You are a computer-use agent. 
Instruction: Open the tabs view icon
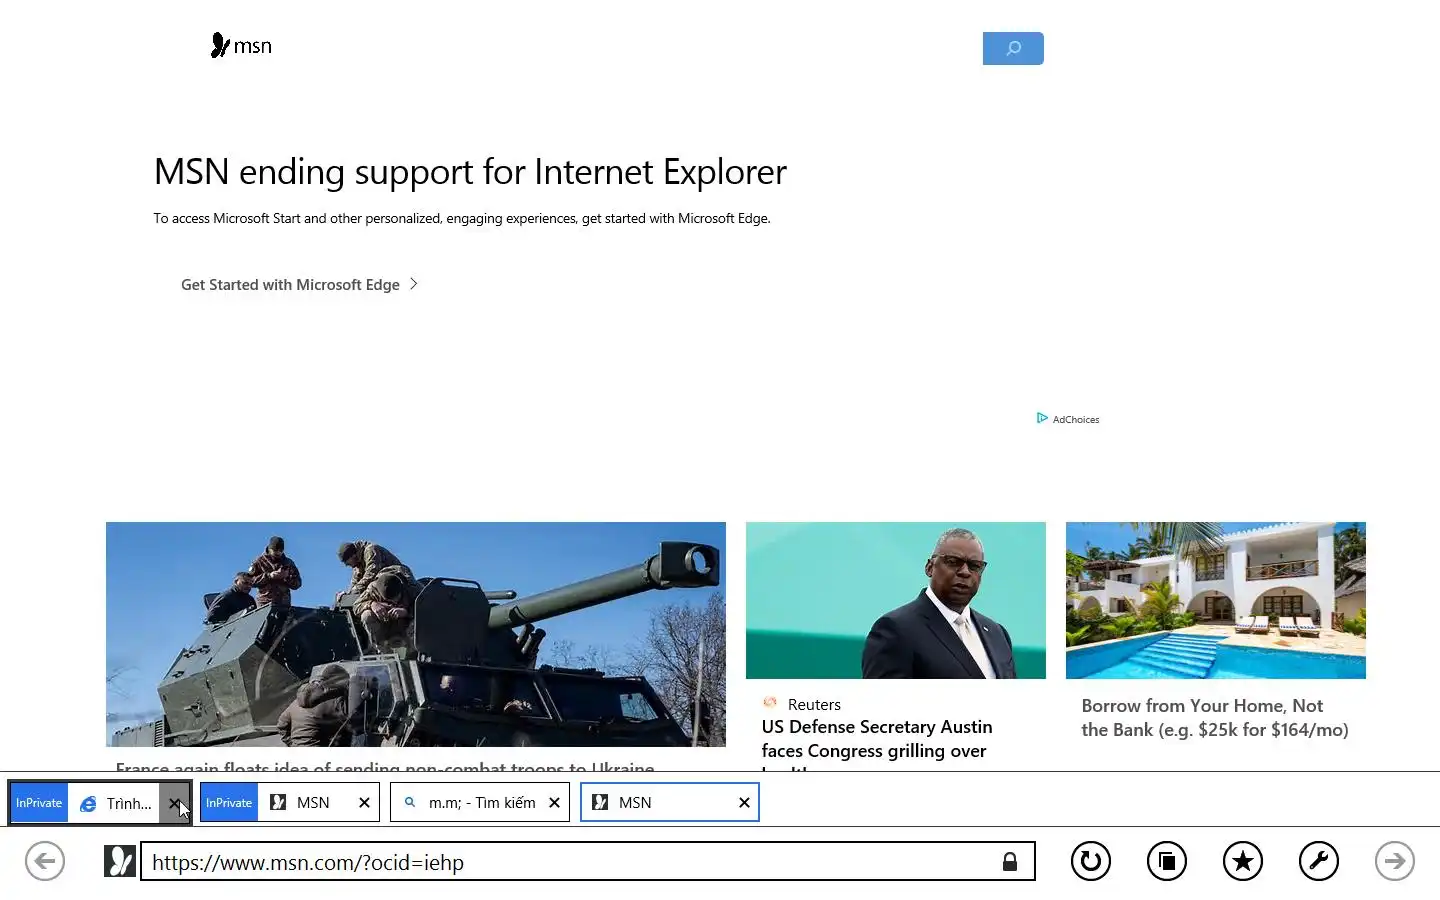click(1167, 861)
